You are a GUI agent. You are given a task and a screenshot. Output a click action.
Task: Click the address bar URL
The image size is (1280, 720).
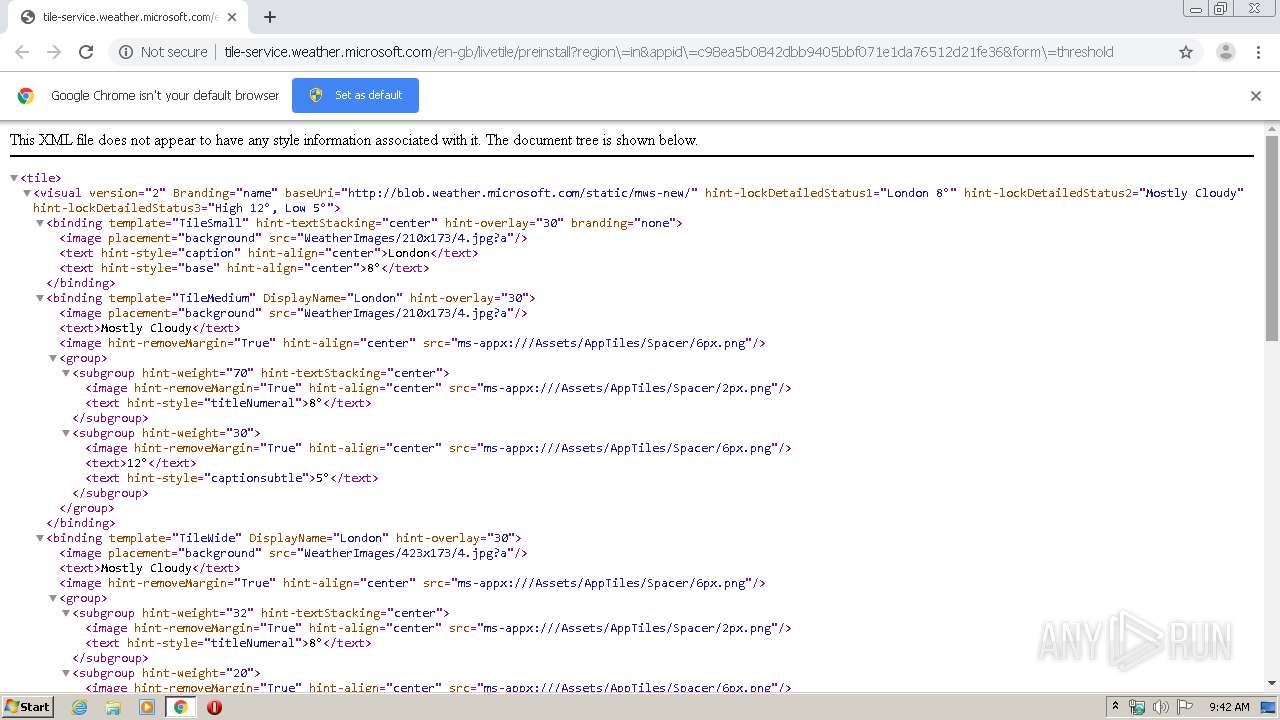(x=668, y=52)
